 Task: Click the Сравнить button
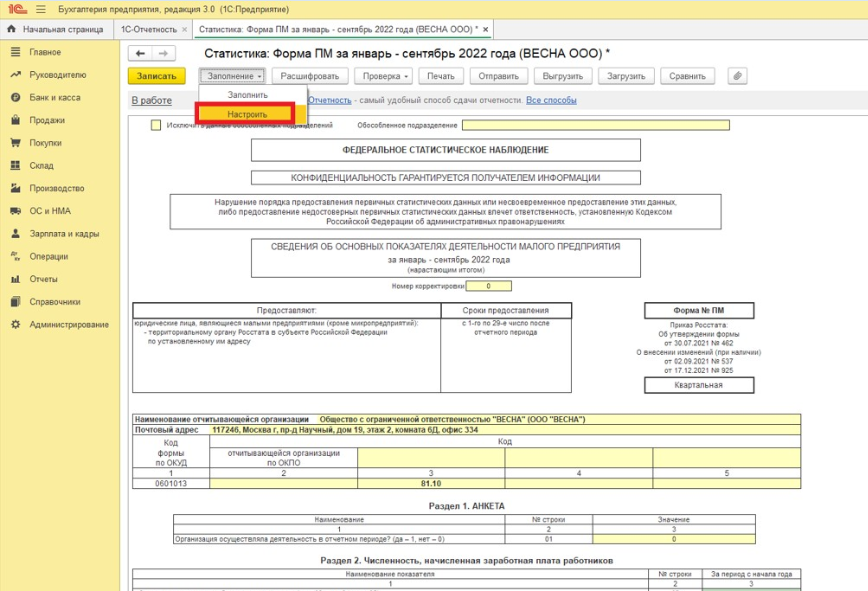coord(687,76)
